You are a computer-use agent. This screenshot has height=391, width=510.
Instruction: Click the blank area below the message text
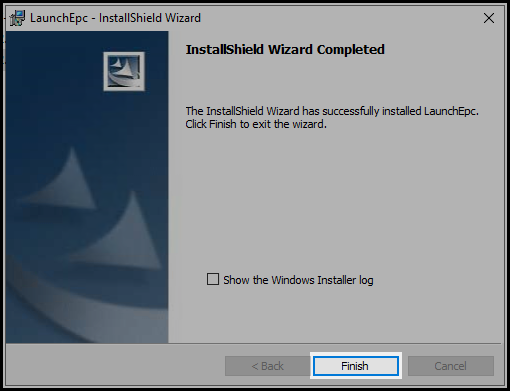[333, 200]
